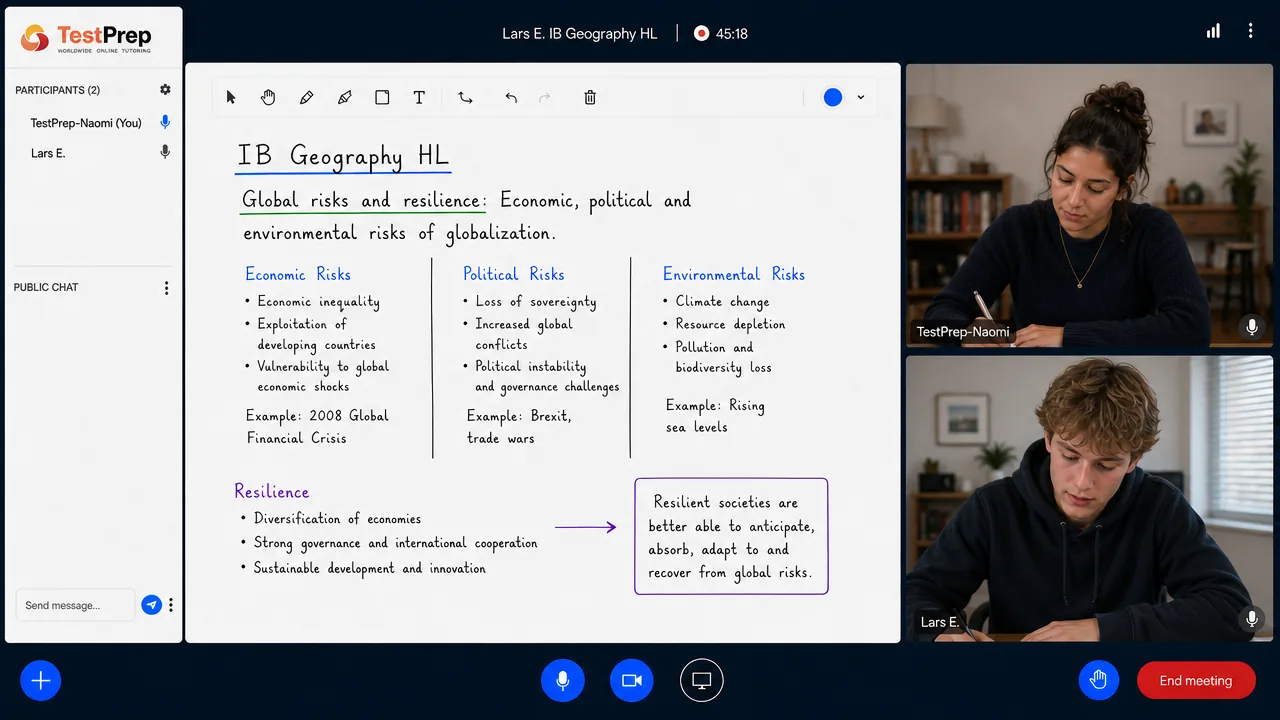
Task: Expand the color picker dropdown arrow
Action: [860, 97]
